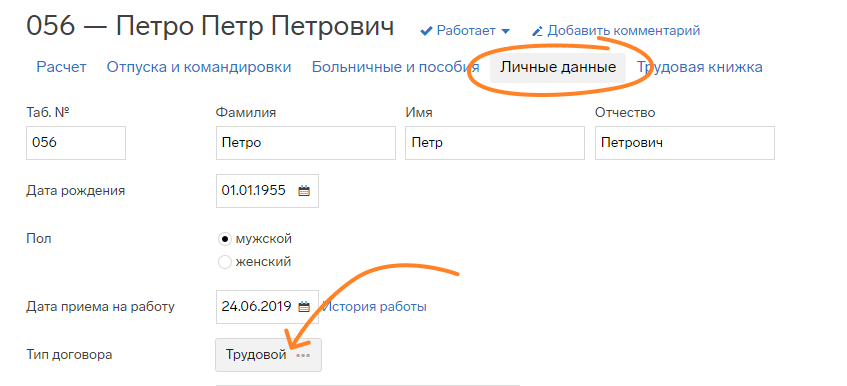The image size is (847, 386).
Task: Click the Дата приема на работу date field
Action: click(x=267, y=307)
